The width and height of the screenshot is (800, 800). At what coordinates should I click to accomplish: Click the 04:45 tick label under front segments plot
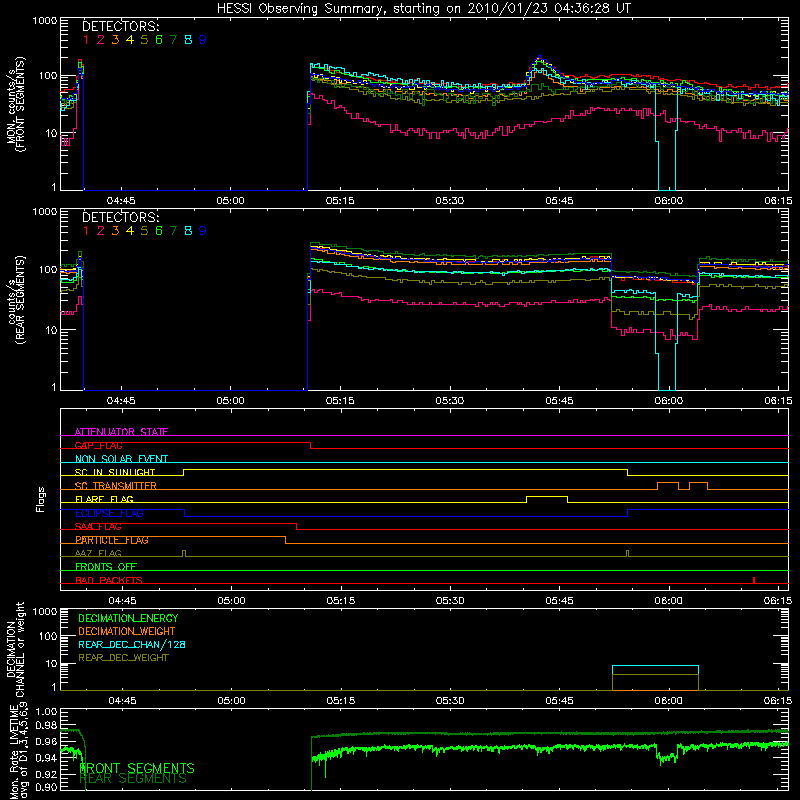coord(121,201)
